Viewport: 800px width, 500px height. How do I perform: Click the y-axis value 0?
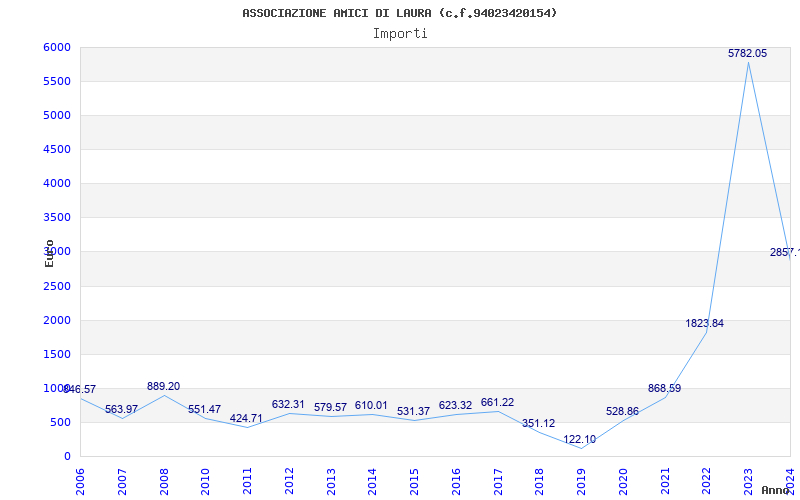67,457
